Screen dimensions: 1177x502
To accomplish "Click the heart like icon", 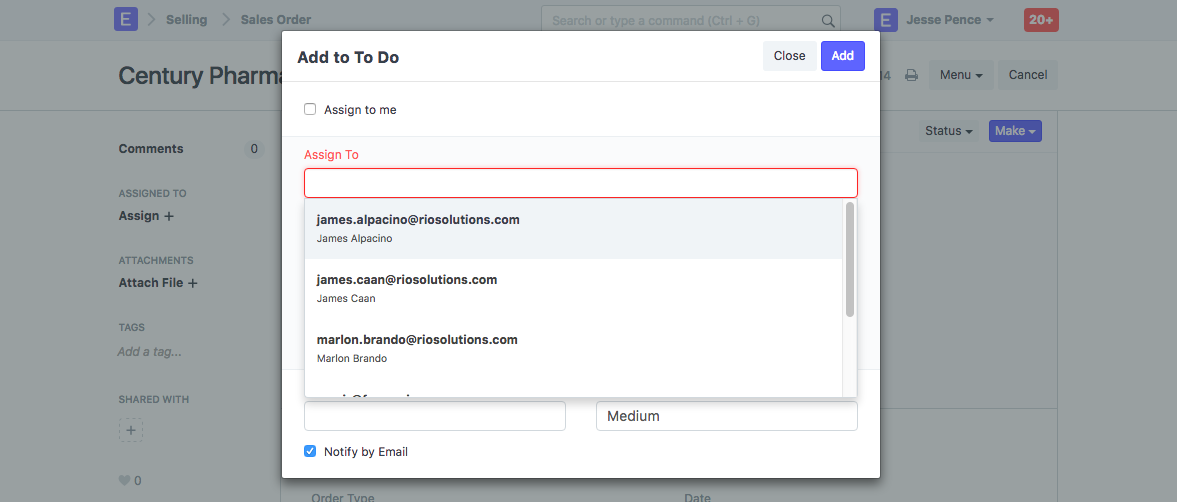I will 125,481.
